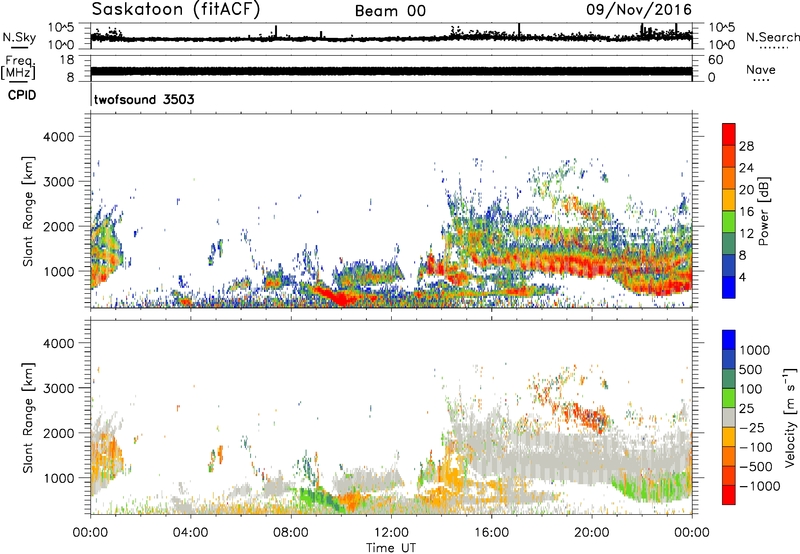Image resolution: width=800 pixels, height=554 pixels.
Task: Click the '04:00' time axis tick label
Action: (191, 533)
